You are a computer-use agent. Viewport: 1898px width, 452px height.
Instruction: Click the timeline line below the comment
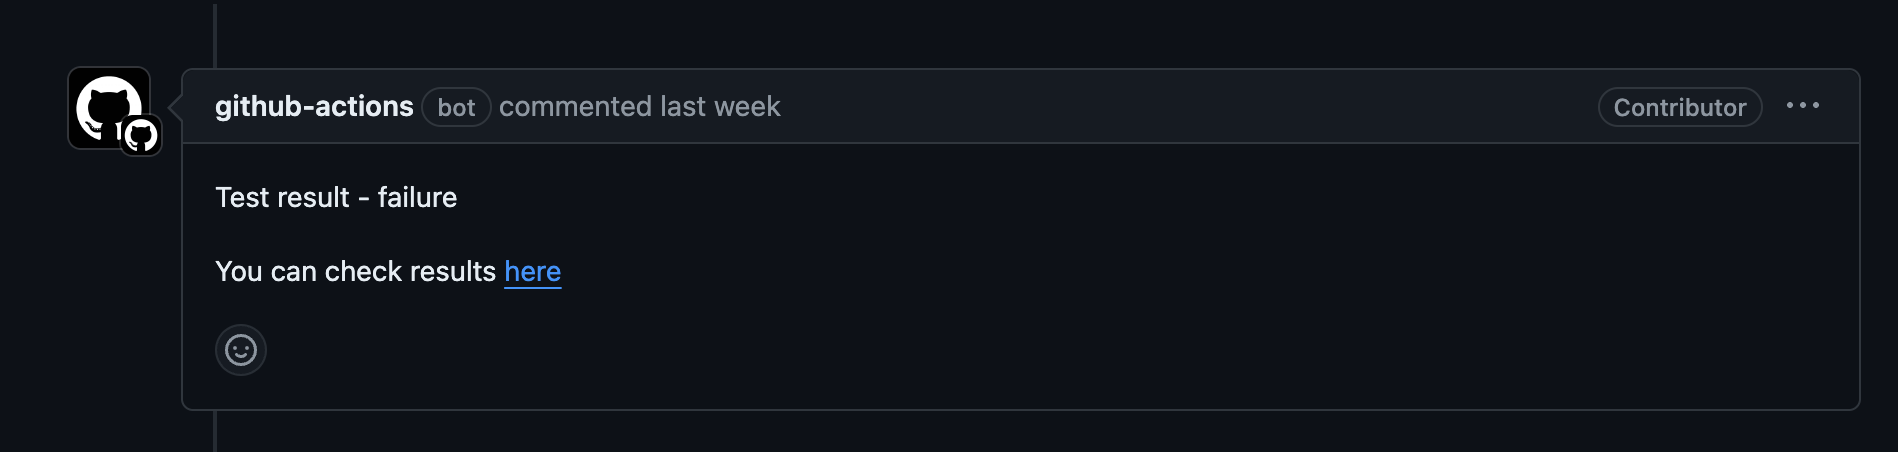click(215, 432)
